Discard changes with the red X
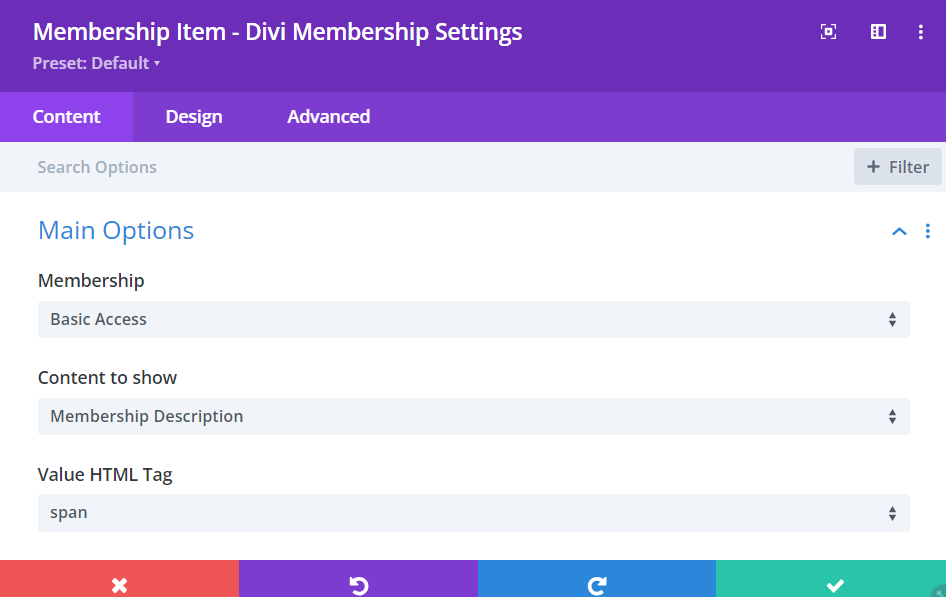Screen dimensions: 946x597 [x=119, y=585]
